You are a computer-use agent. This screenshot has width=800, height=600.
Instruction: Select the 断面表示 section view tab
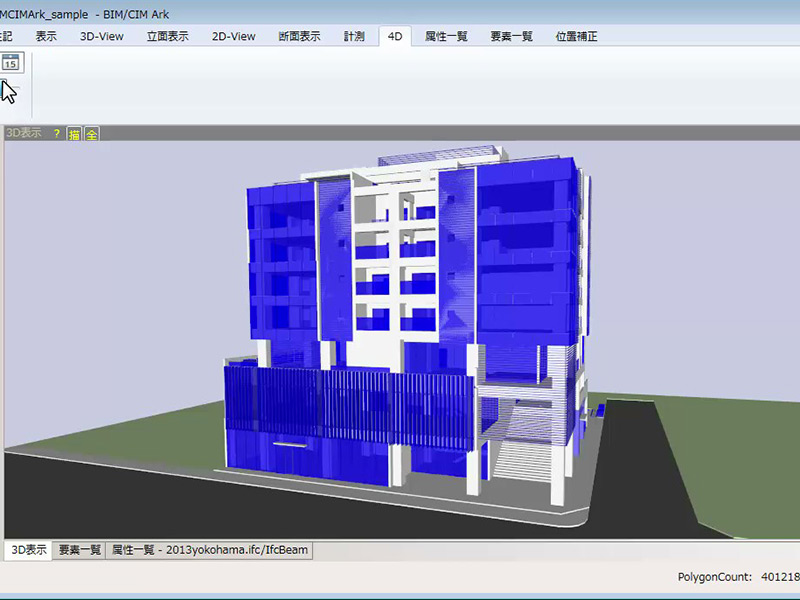coord(299,36)
